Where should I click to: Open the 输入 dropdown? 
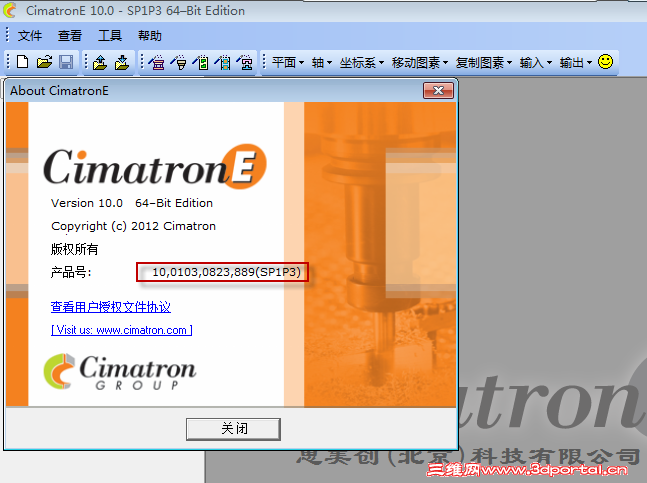[x=536, y=63]
